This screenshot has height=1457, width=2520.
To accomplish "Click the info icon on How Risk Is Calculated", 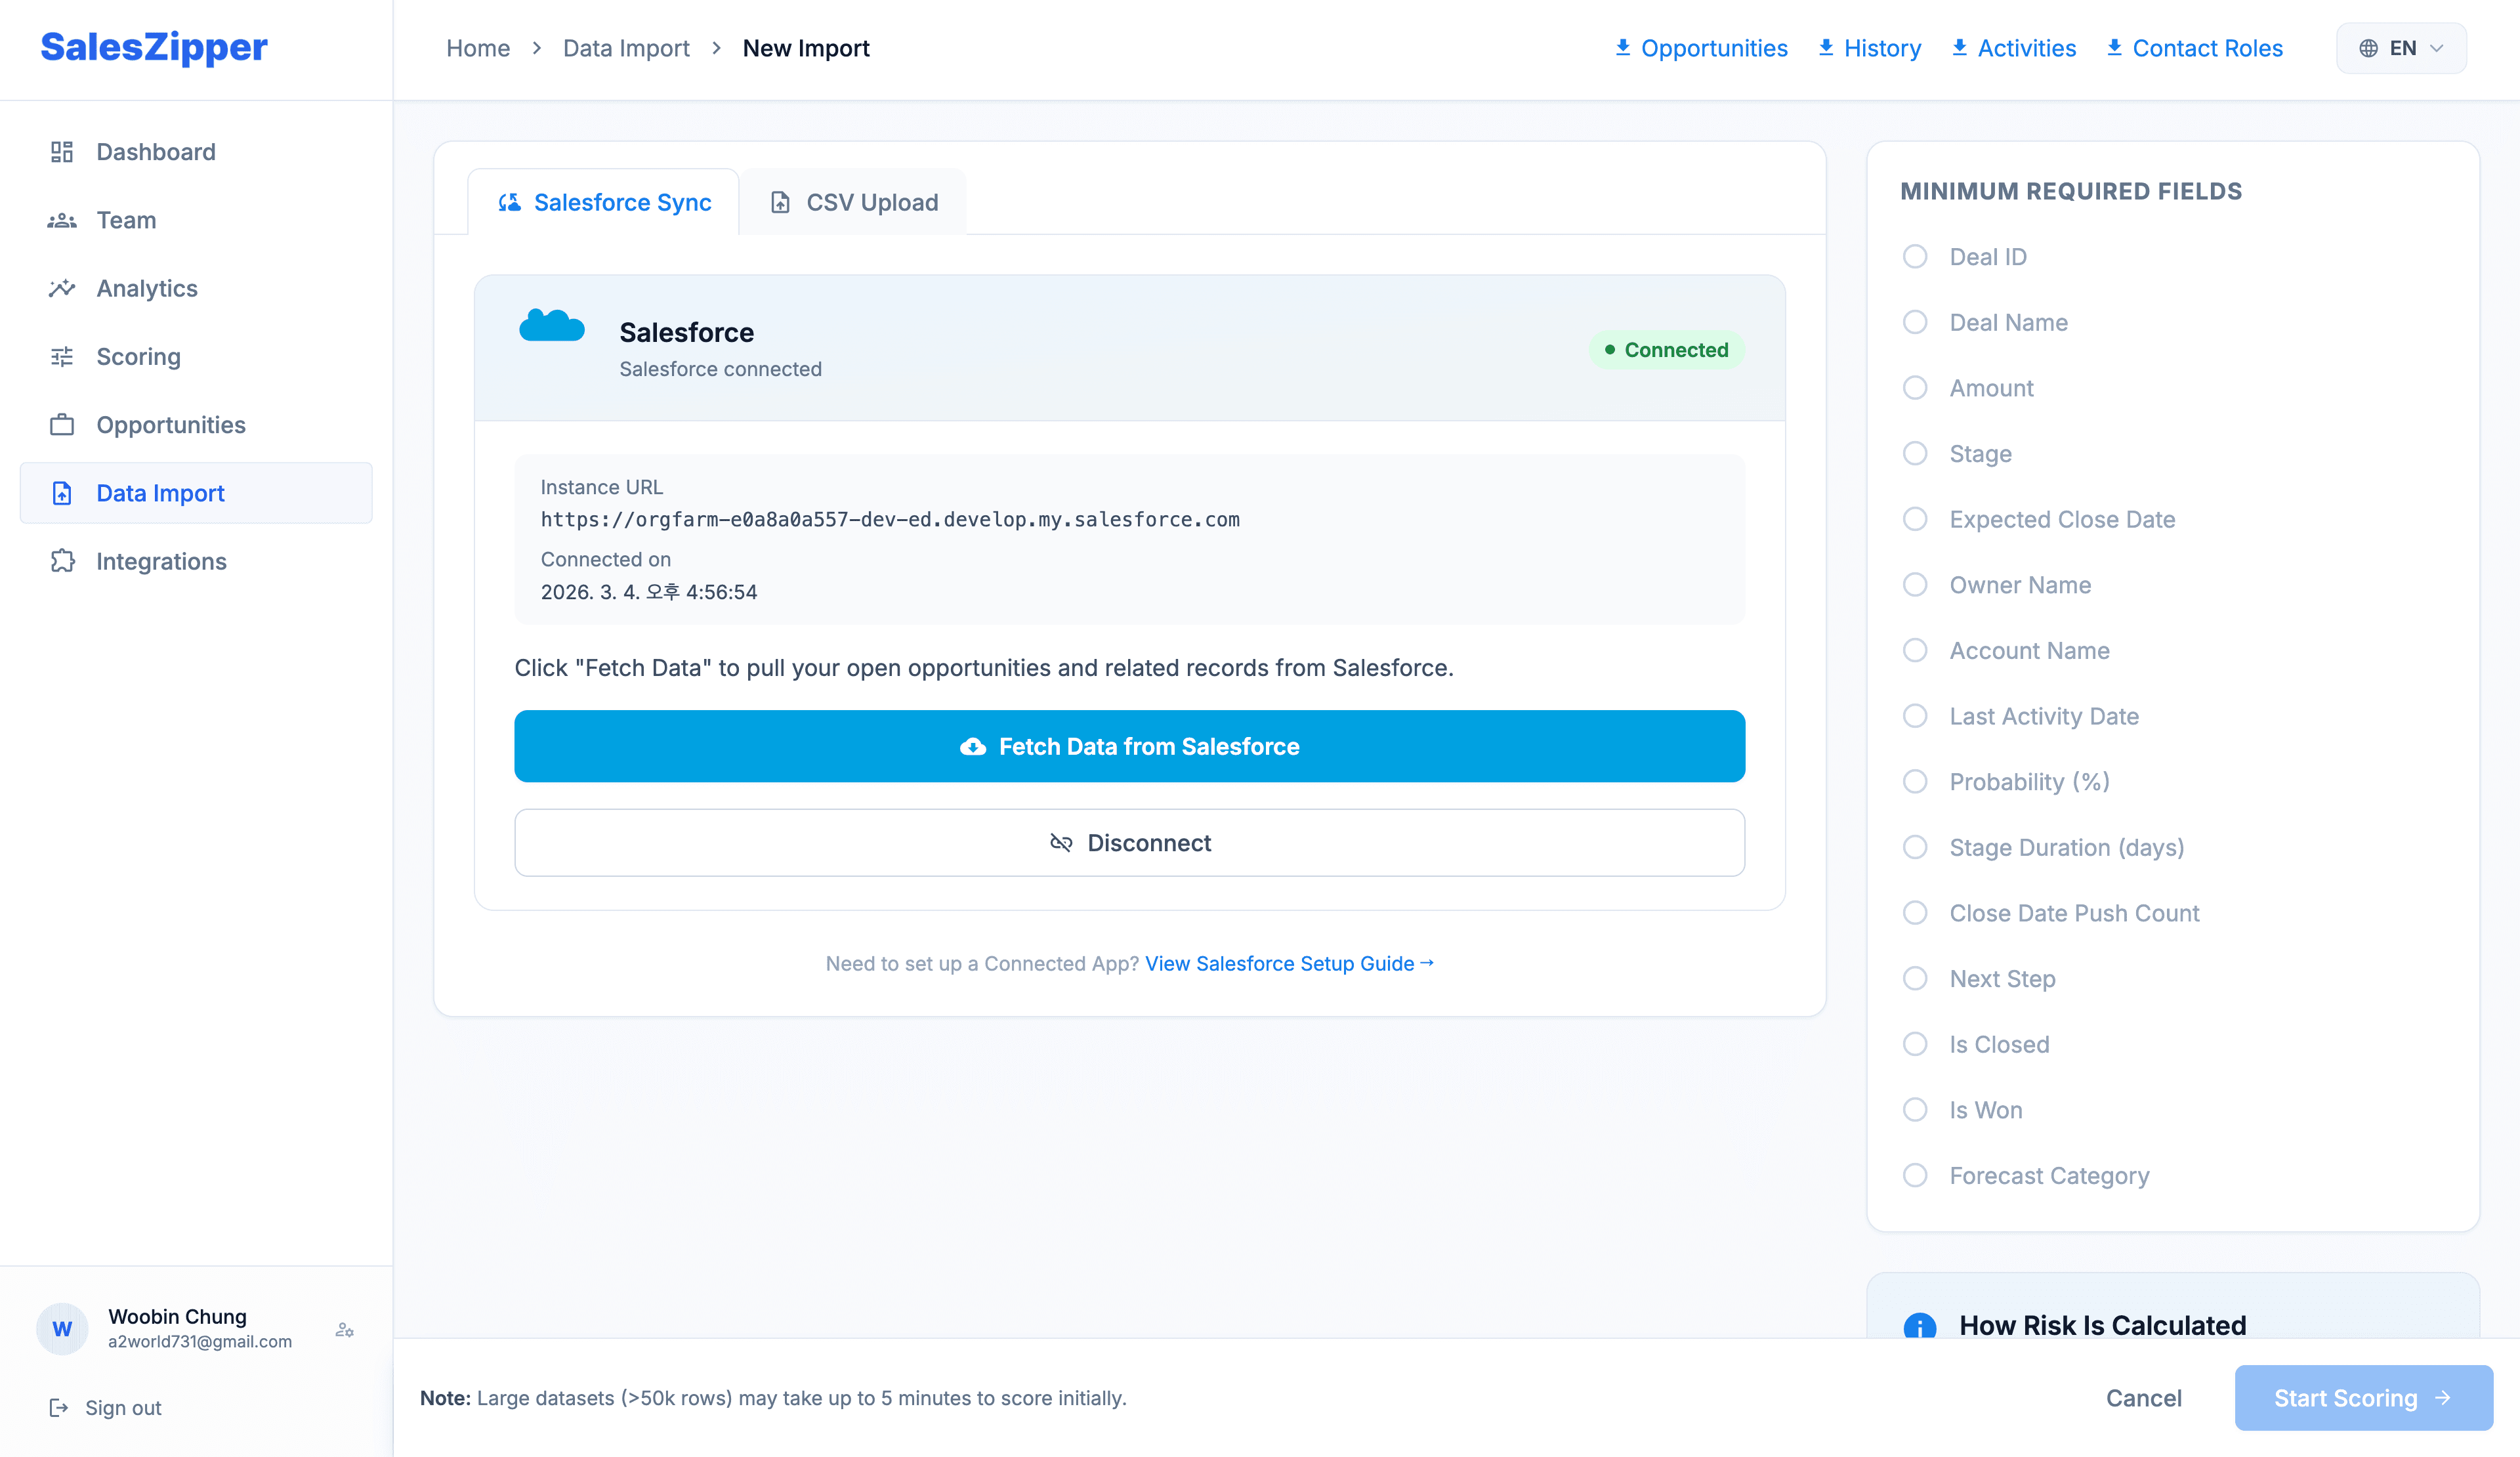I will tap(1920, 1325).
